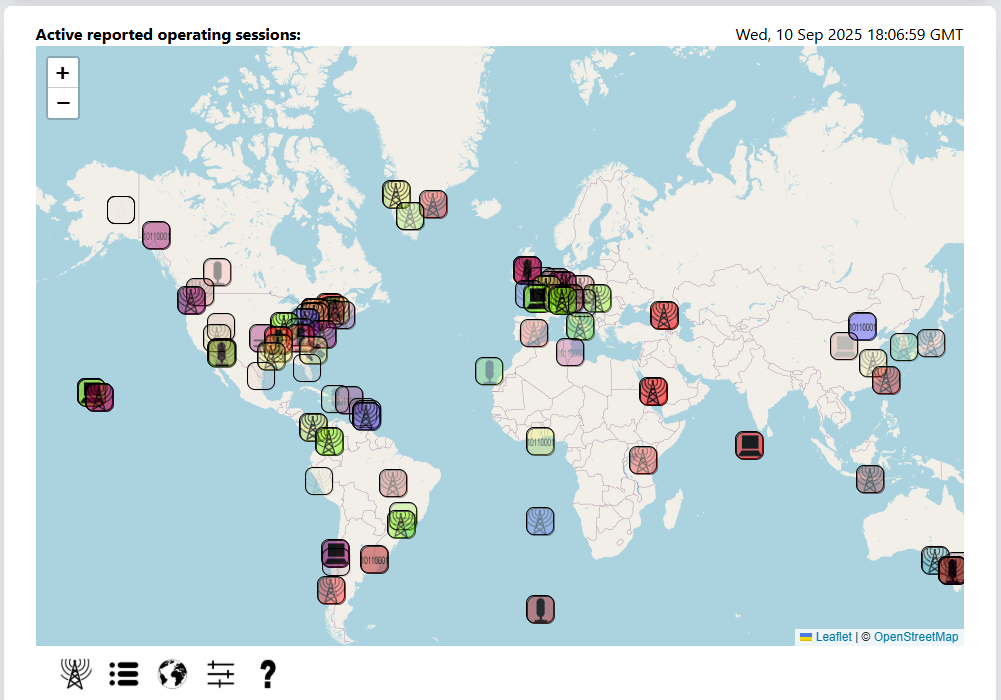Select the empty white marker over Alaska

pyautogui.click(x=121, y=210)
